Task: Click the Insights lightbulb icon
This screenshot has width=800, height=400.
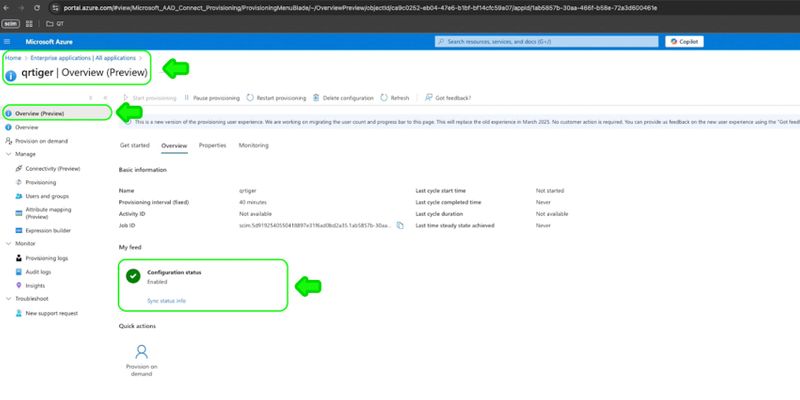Action: (x=19, y=286)
